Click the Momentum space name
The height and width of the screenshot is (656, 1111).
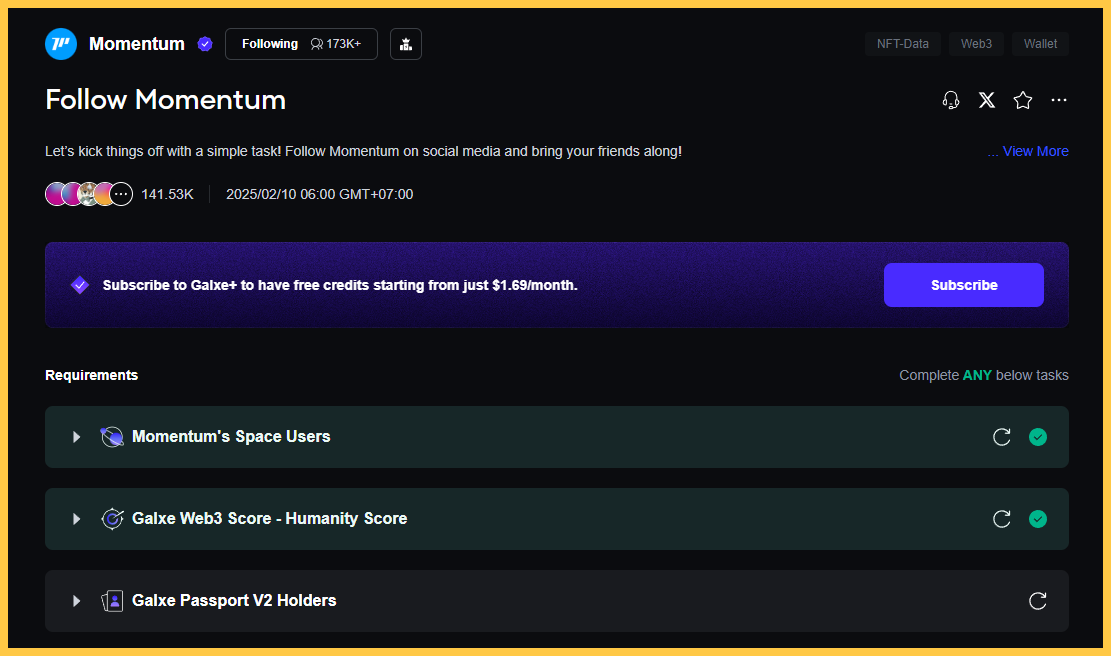point(137,44)
